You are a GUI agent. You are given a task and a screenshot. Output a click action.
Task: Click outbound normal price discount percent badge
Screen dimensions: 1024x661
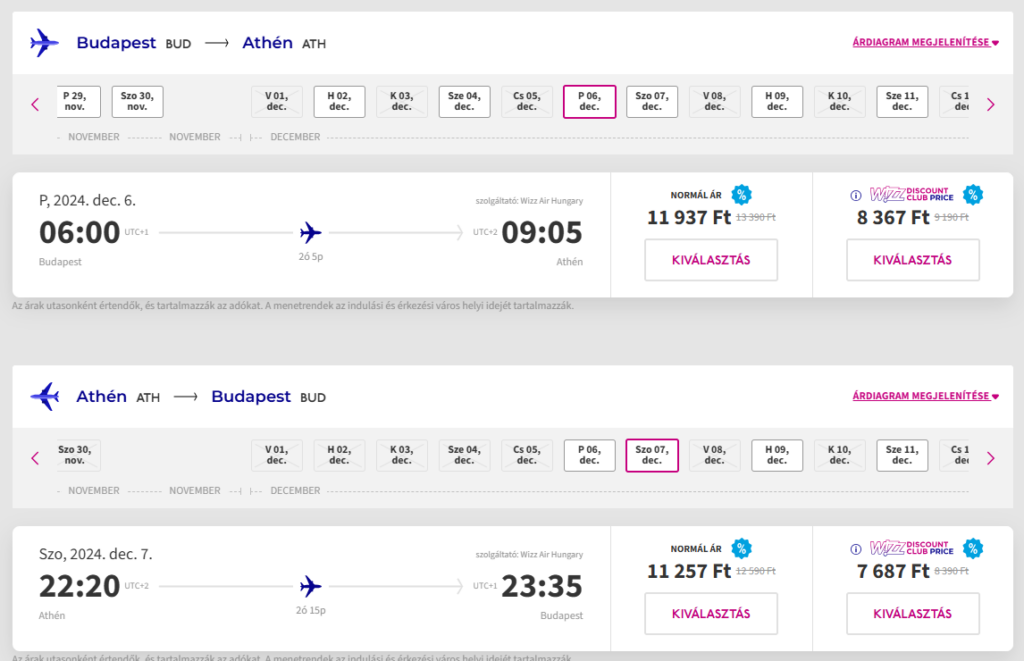coord(741,195)
